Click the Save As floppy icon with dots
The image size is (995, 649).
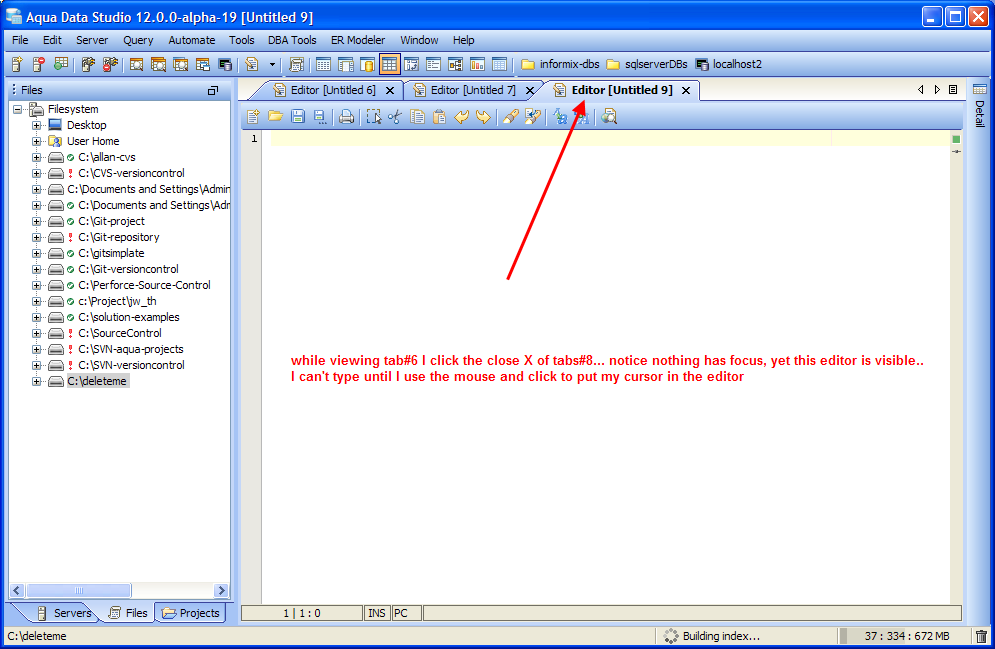tap(320, 116)
